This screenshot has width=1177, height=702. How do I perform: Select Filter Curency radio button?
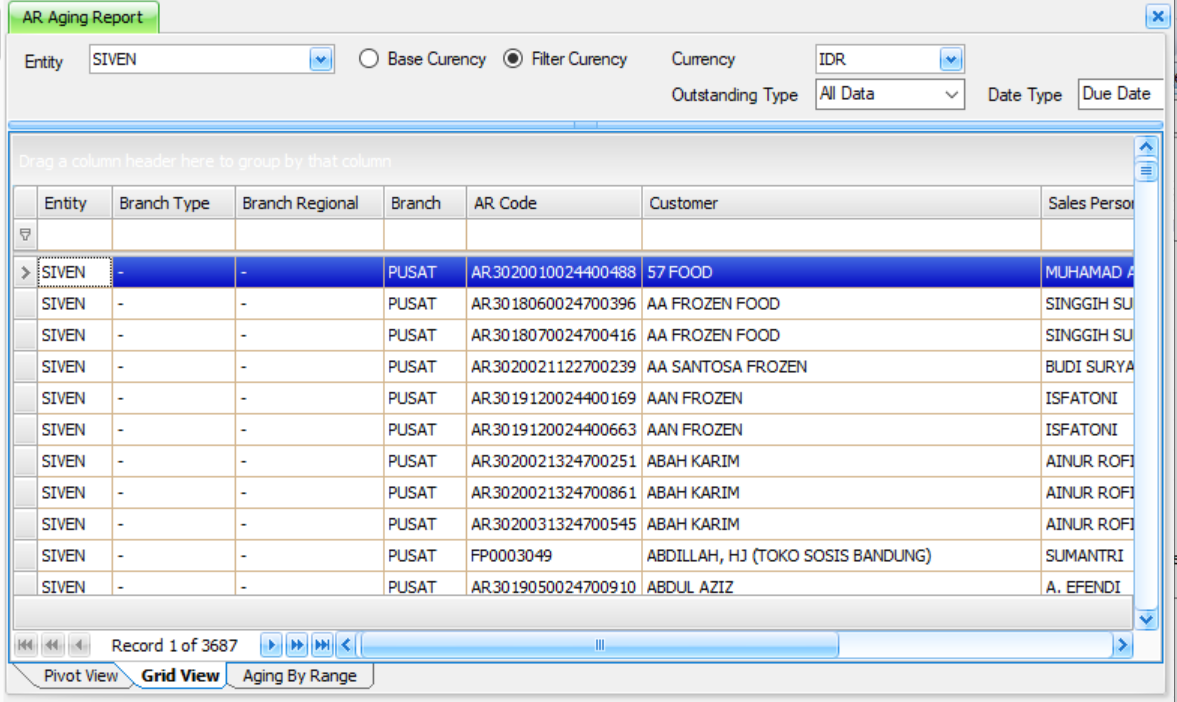pos(513,59)
